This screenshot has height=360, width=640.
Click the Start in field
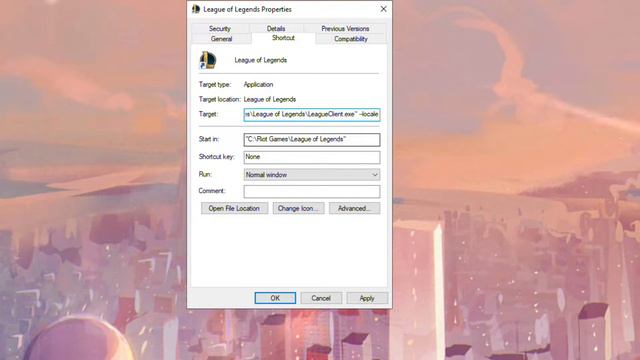312,140
